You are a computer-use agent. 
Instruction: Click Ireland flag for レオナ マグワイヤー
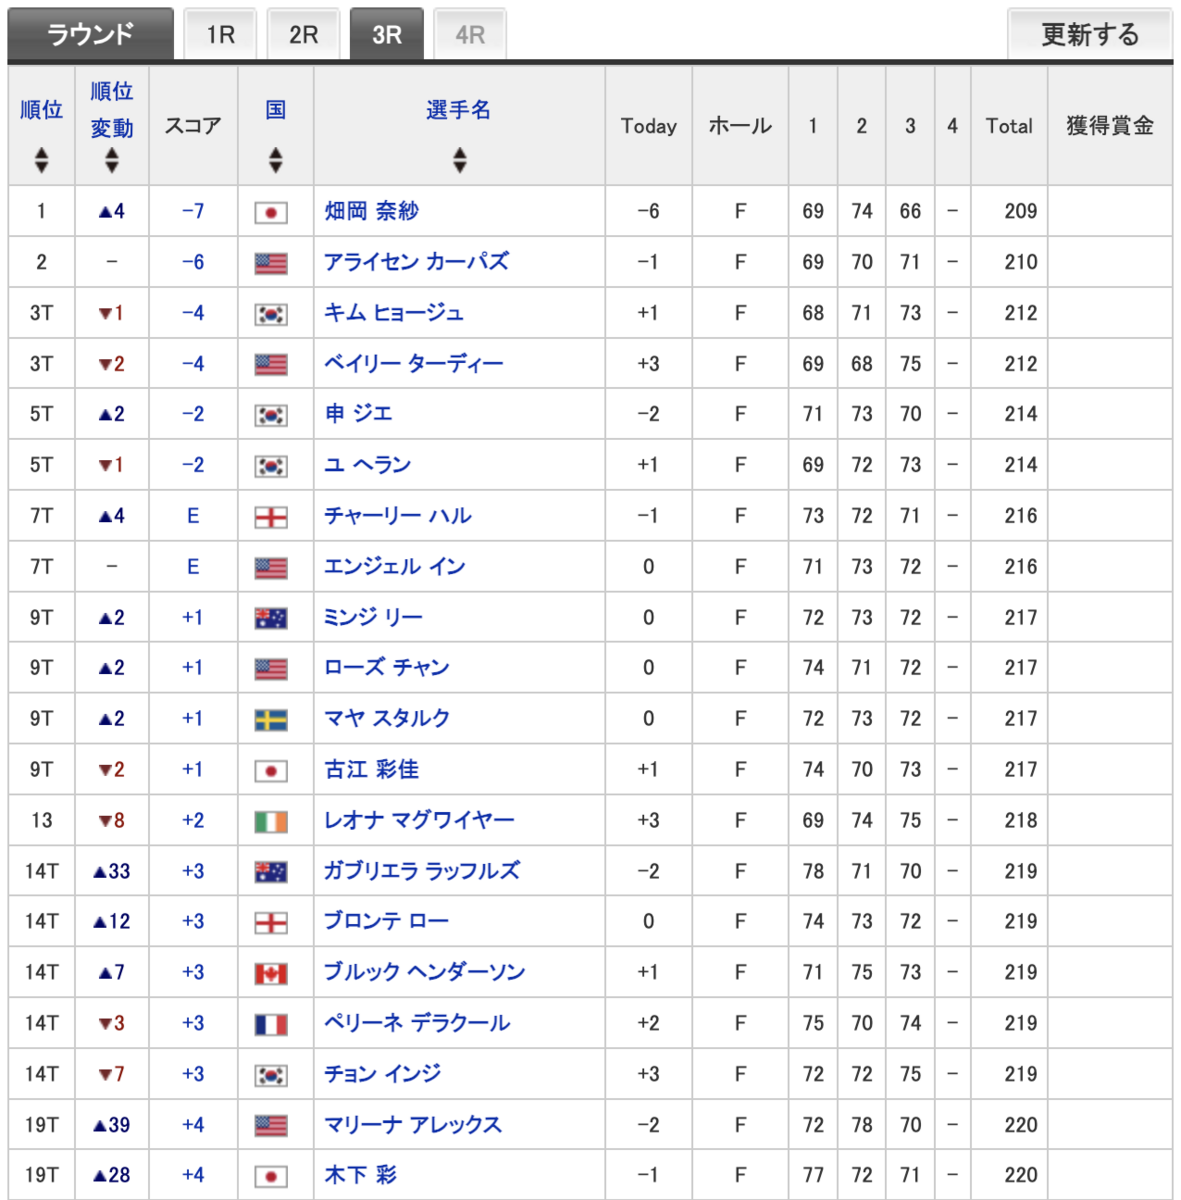click(x=271, y=822)
